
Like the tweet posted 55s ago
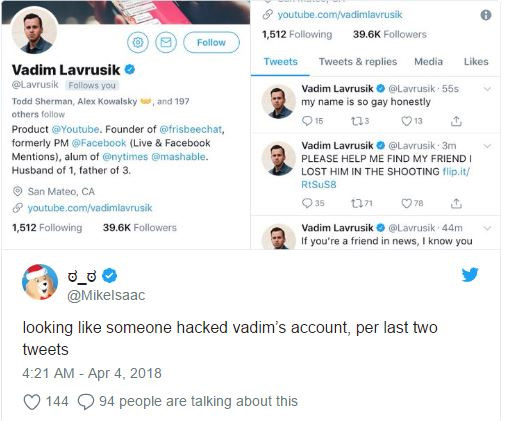pyautogui.click(x=406, y=121)
